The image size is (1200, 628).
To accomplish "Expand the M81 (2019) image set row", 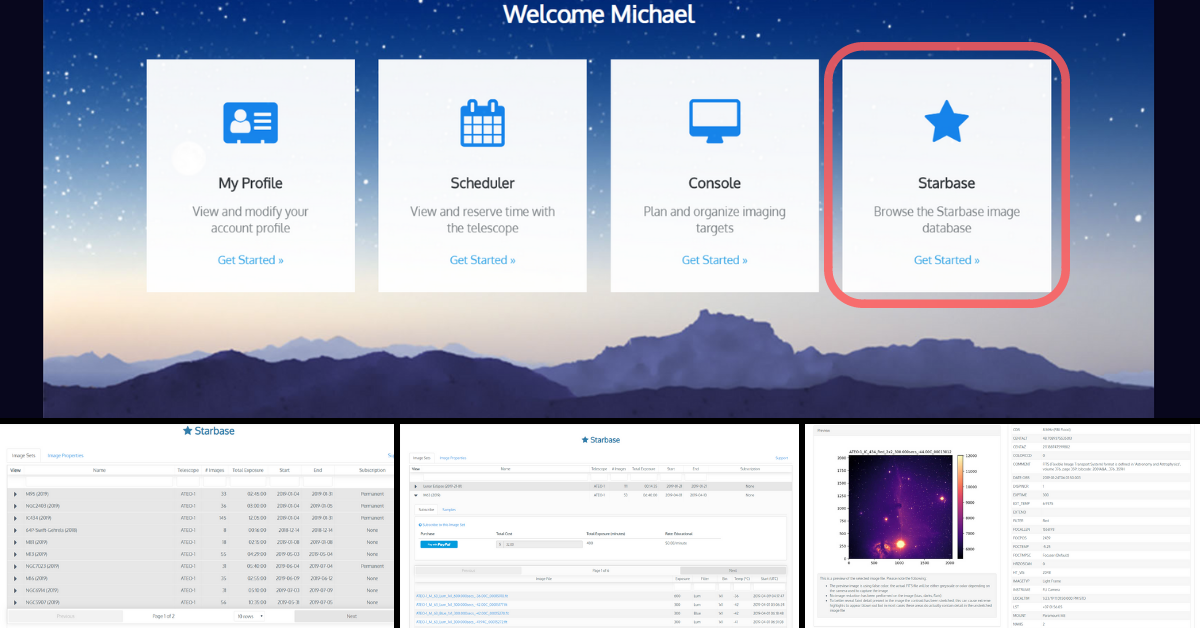I will (15, 542).
